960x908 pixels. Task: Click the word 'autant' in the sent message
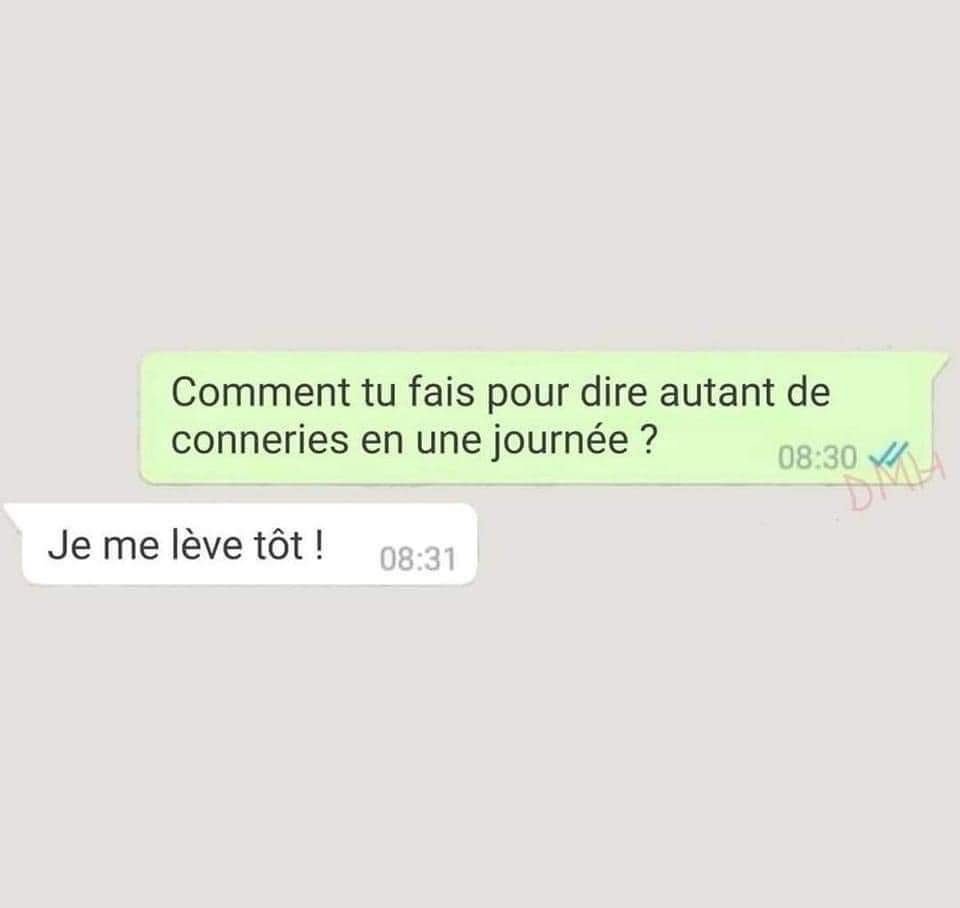(719, 392)
